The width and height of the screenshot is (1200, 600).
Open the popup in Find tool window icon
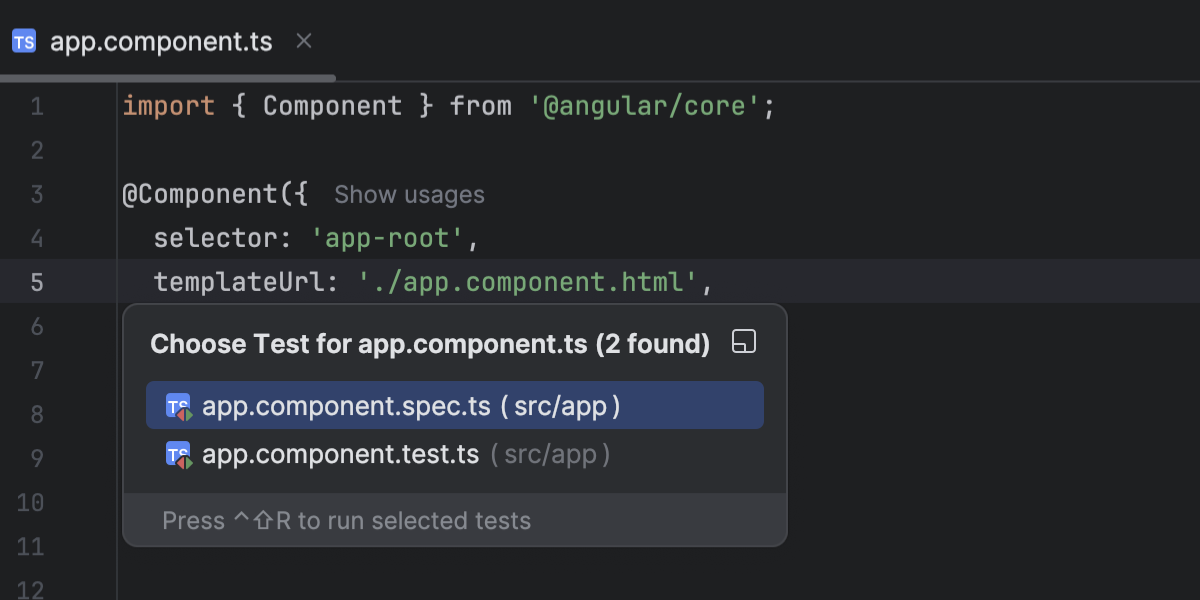[x=744, y=343]
